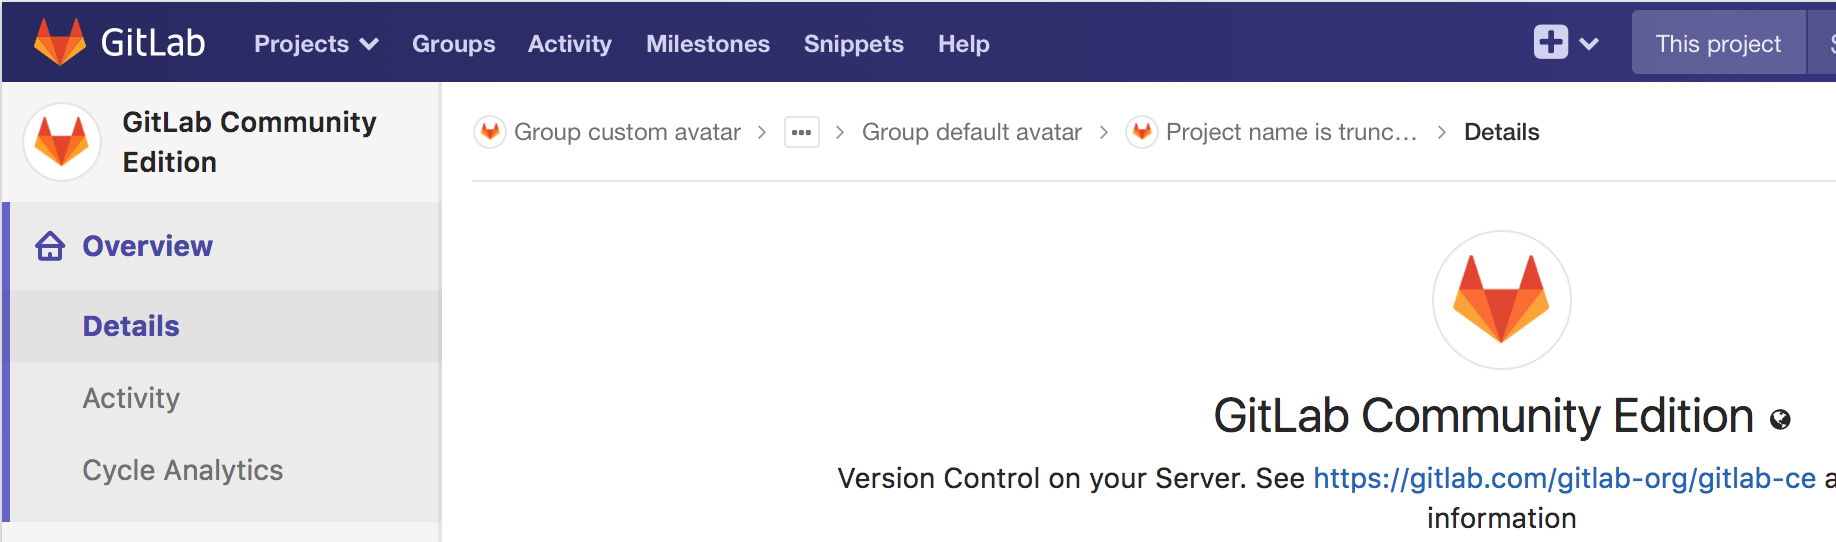Click the Overview home icon in sidebar
The image size is (1836, 542).
tap(50, 246)
